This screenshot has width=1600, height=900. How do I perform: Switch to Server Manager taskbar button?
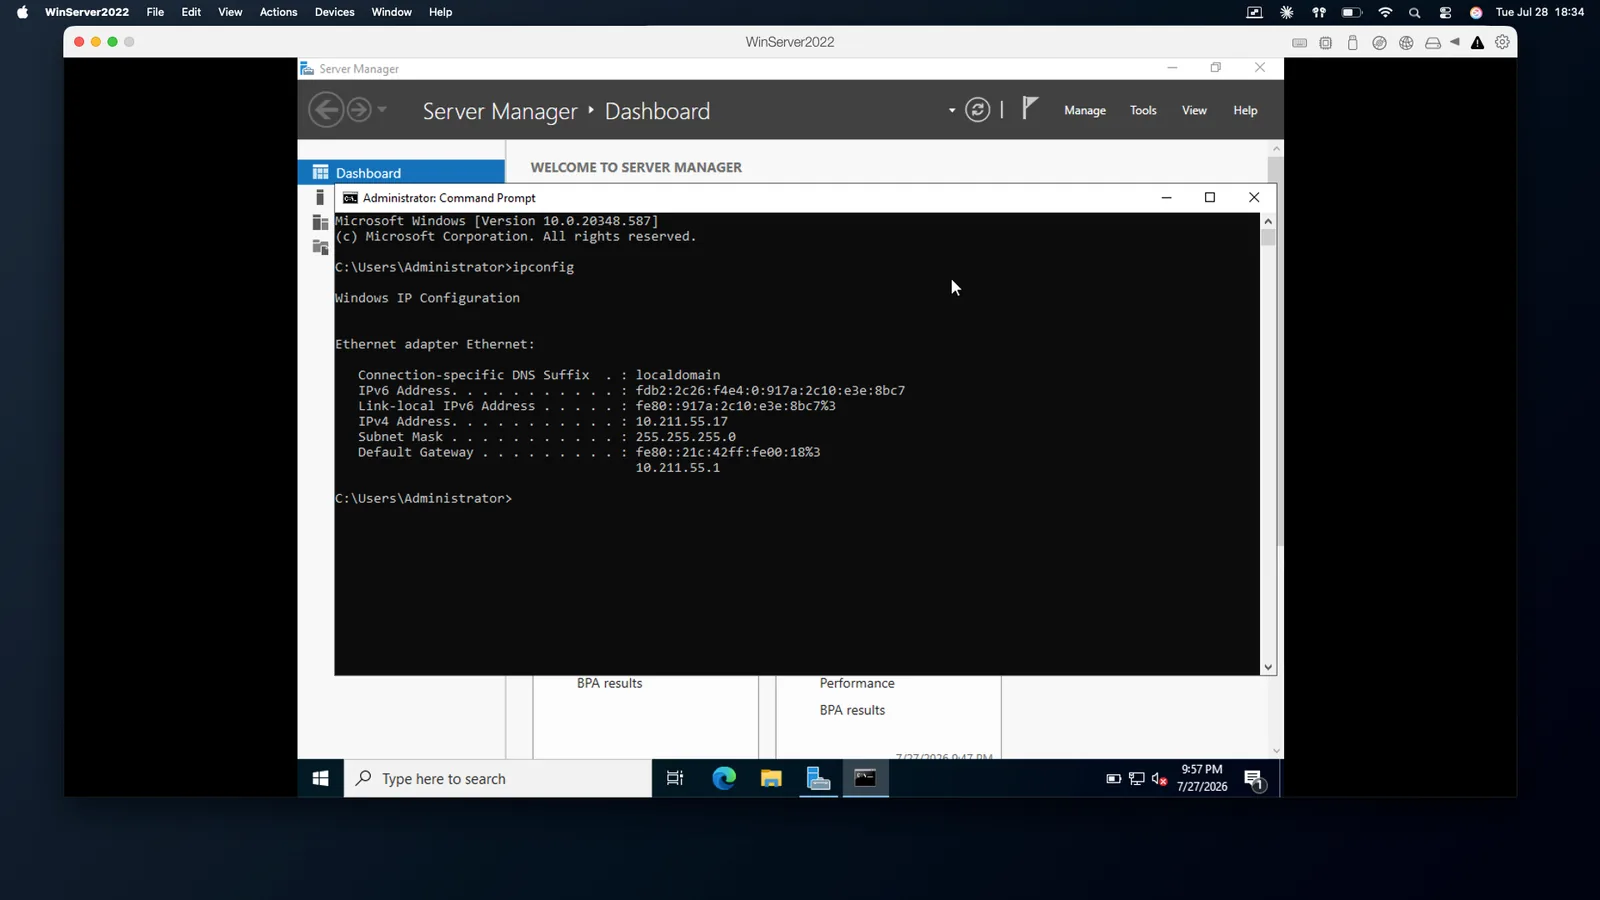point(818,778)
